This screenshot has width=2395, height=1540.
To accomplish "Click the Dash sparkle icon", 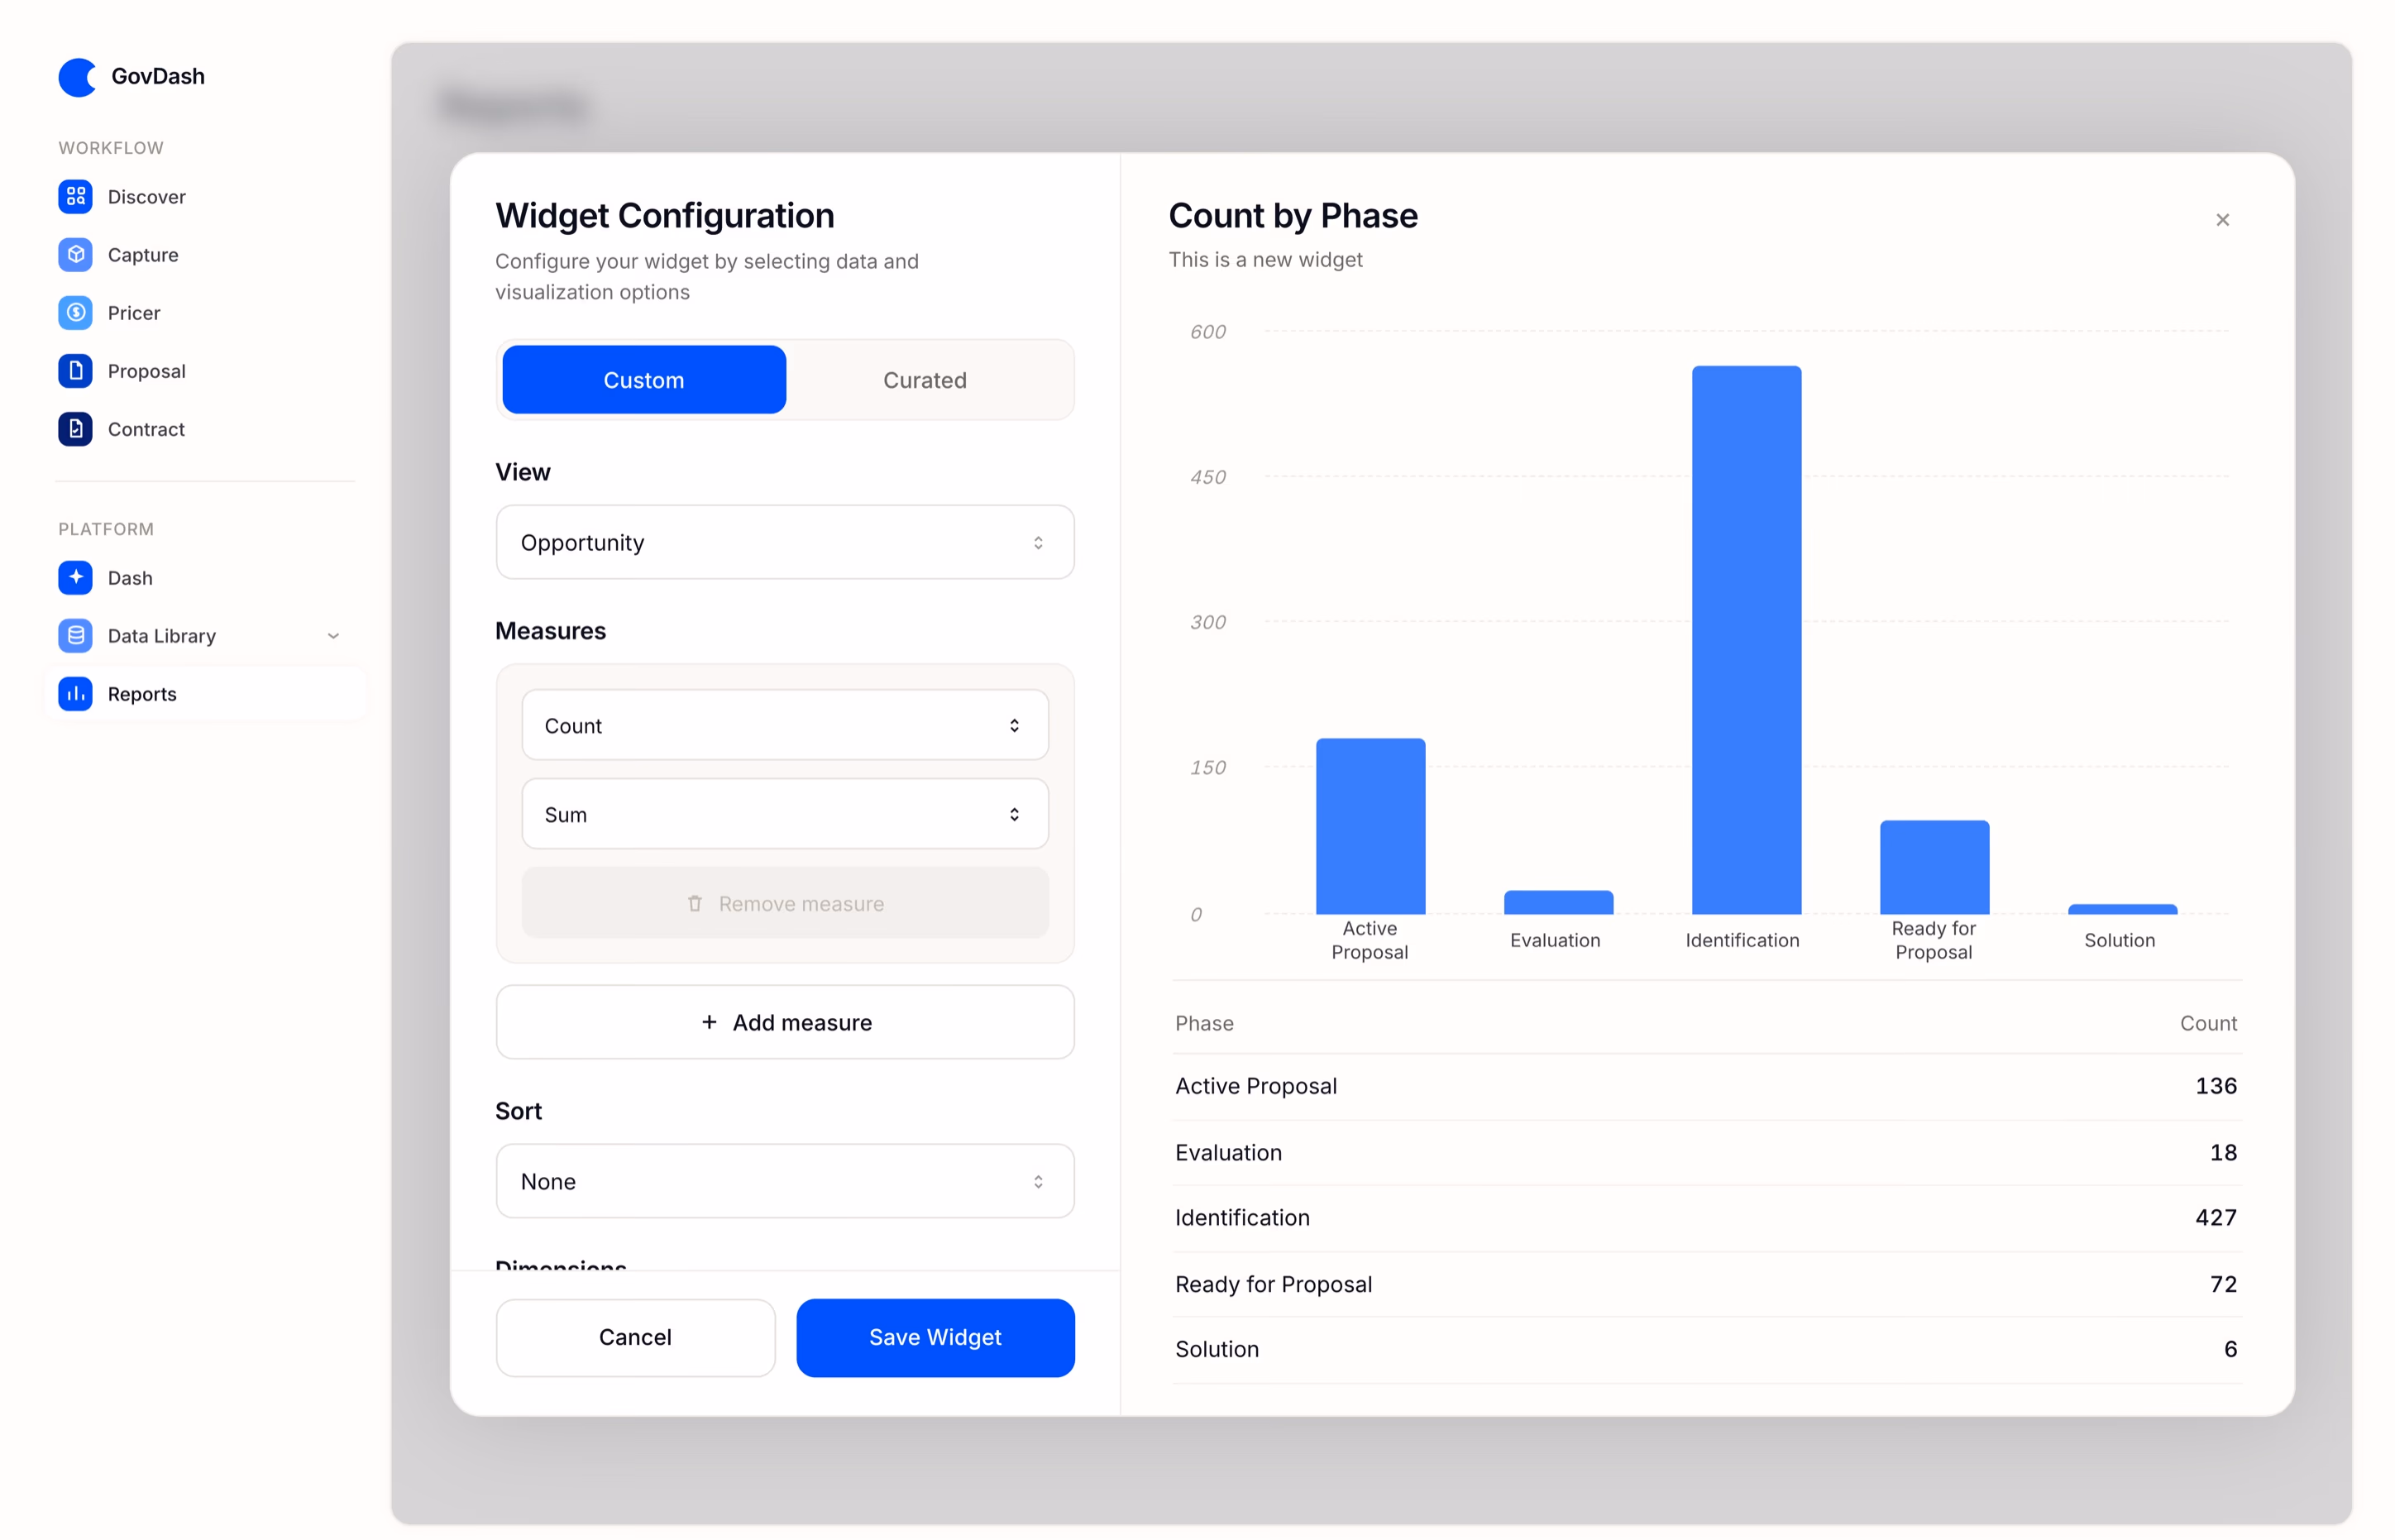I will [x=75, y=578].
